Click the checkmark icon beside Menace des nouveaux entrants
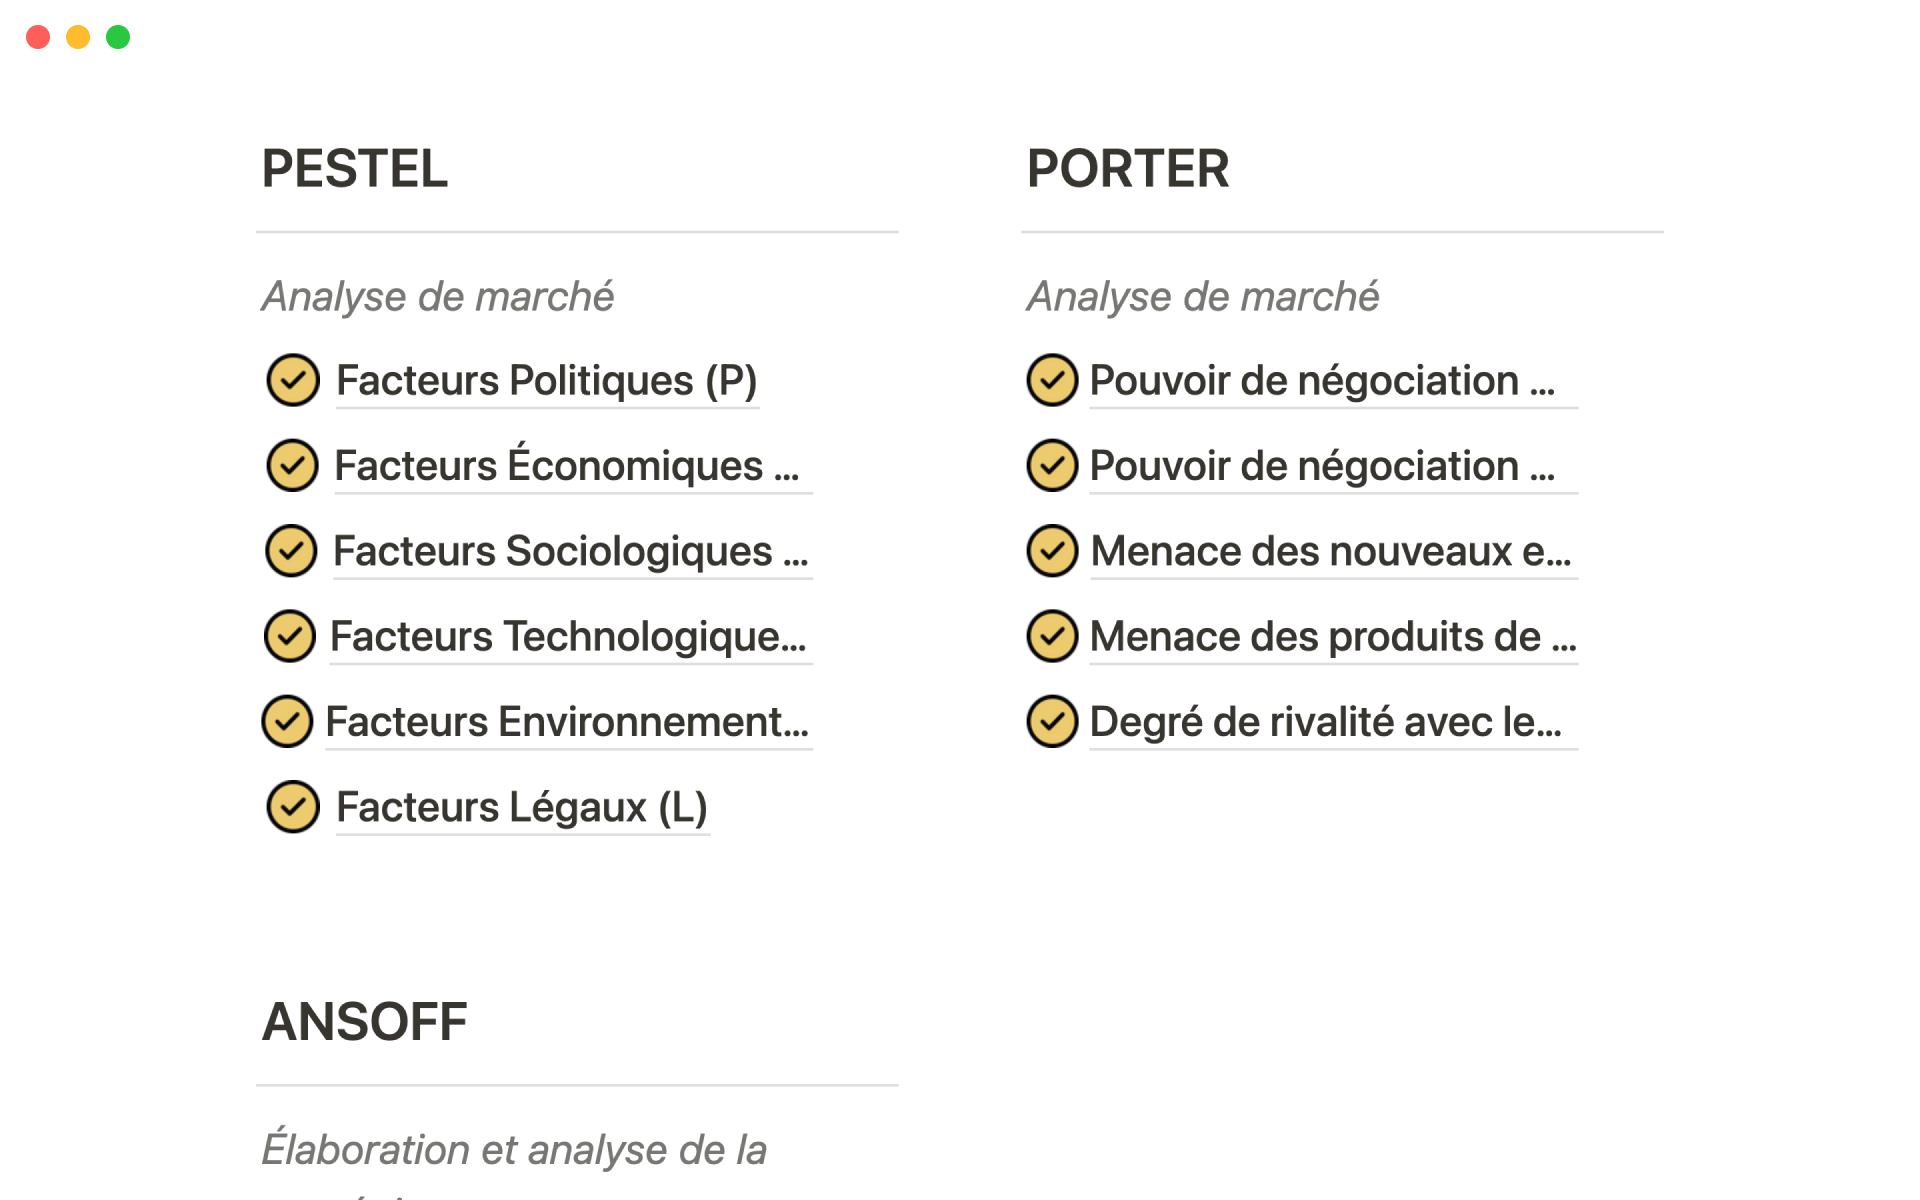The width and height of the screenshot is (1920, 1200). [x=1052, y=551]
